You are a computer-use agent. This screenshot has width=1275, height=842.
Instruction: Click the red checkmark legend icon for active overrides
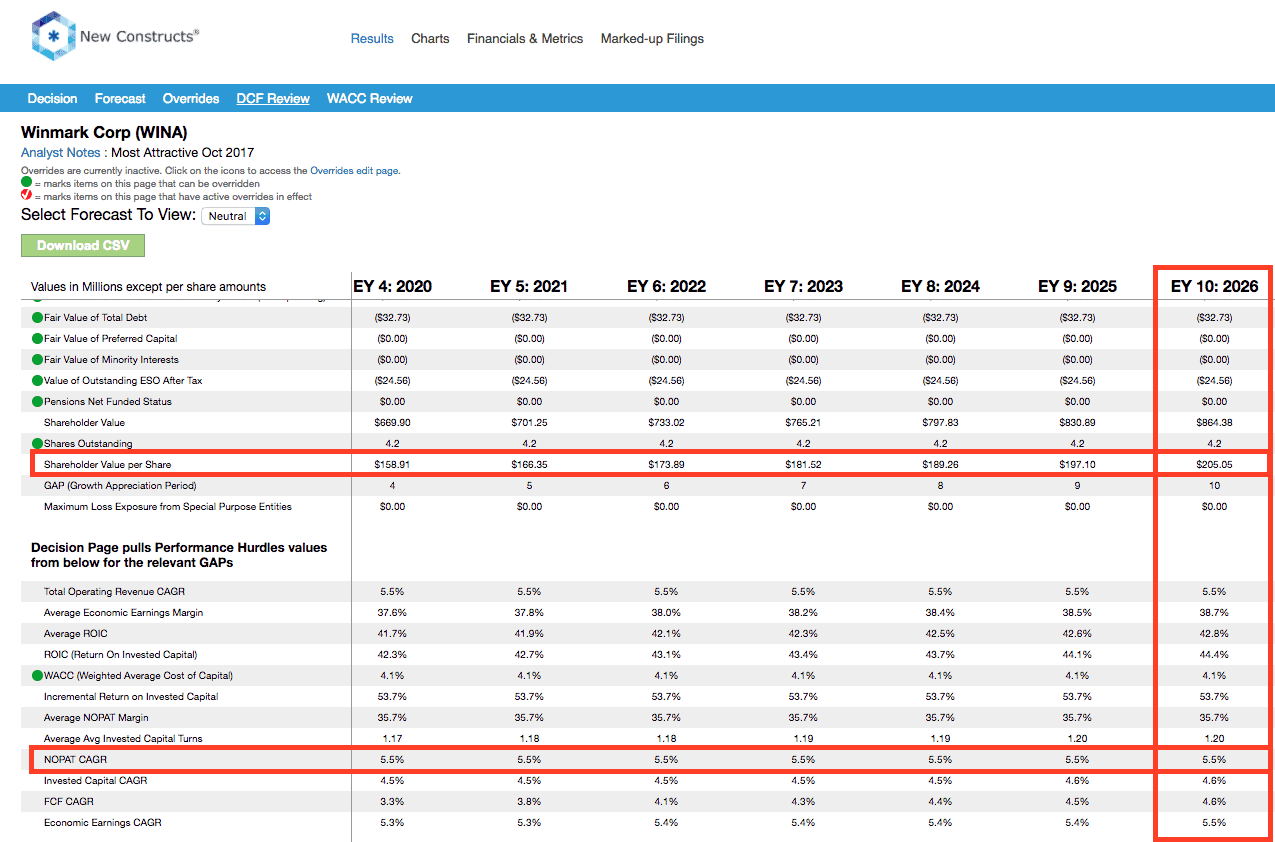point(26,196)
